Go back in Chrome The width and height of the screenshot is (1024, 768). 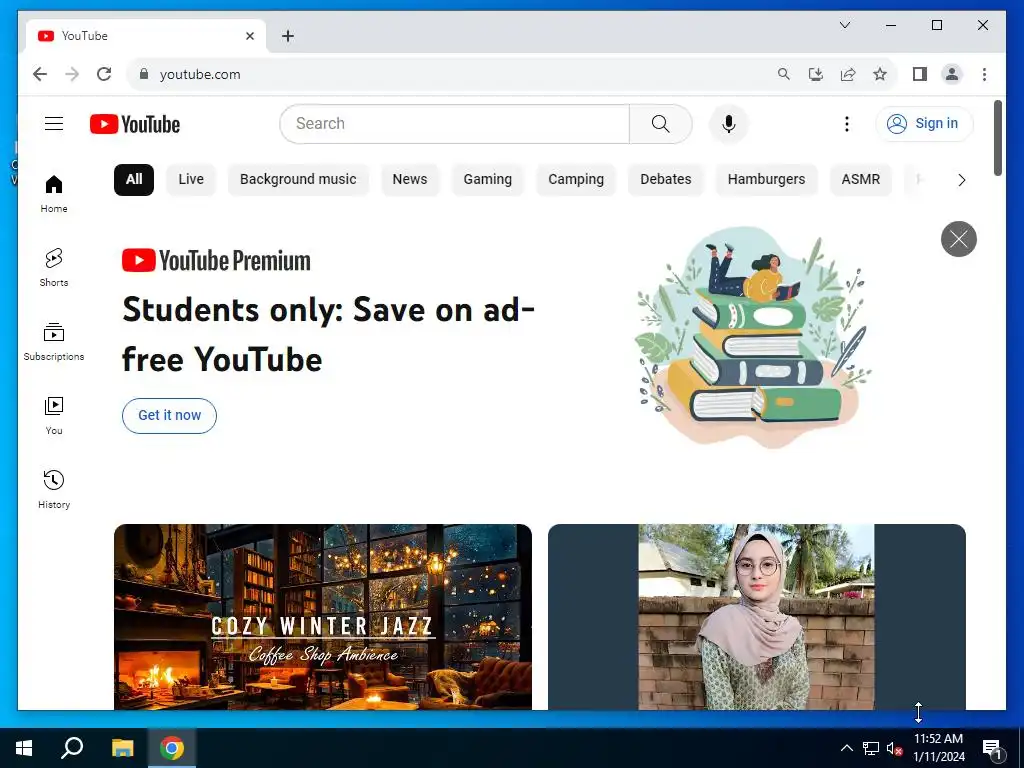(x=40, y=74)
